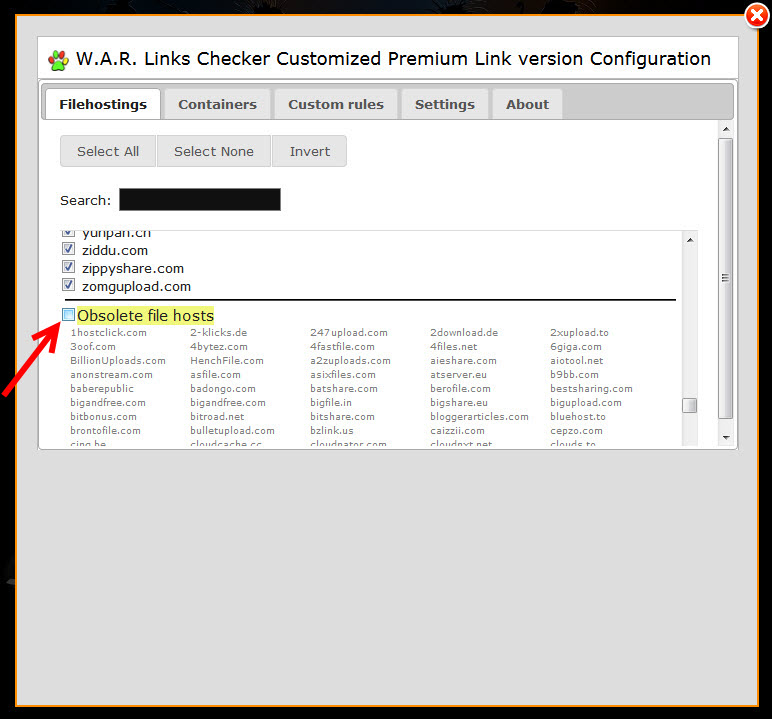The height and width of the screenshot is (719, 772).
Task: Click the bigupload.com entry
Action: click(585, 402)
